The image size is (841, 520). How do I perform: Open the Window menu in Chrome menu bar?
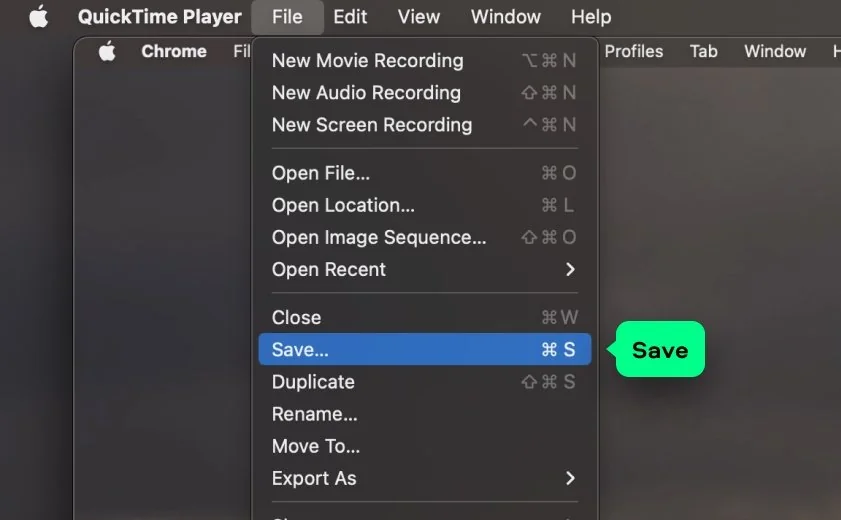point(775,51)
